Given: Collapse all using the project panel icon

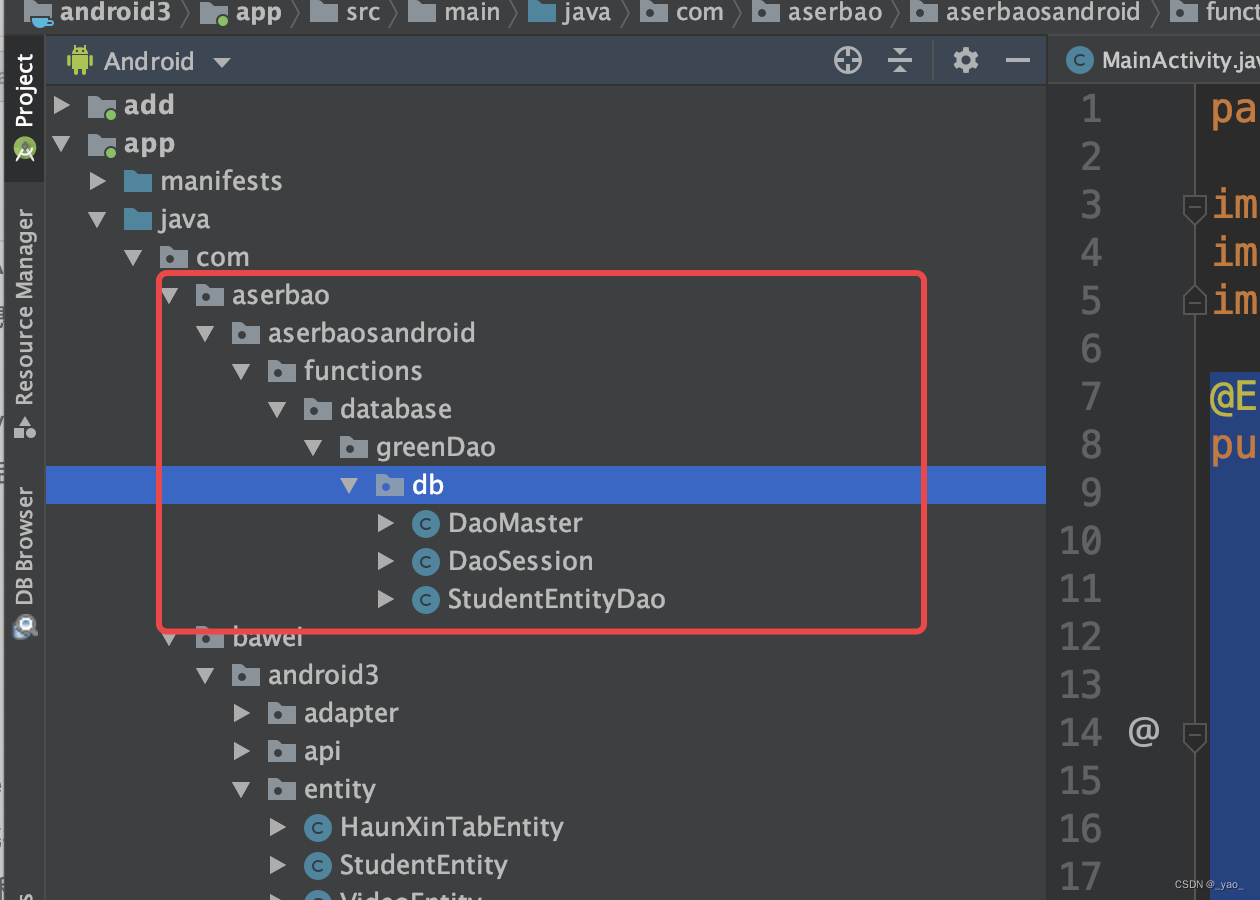Looking at the screenshot, I should click(900, 61).
